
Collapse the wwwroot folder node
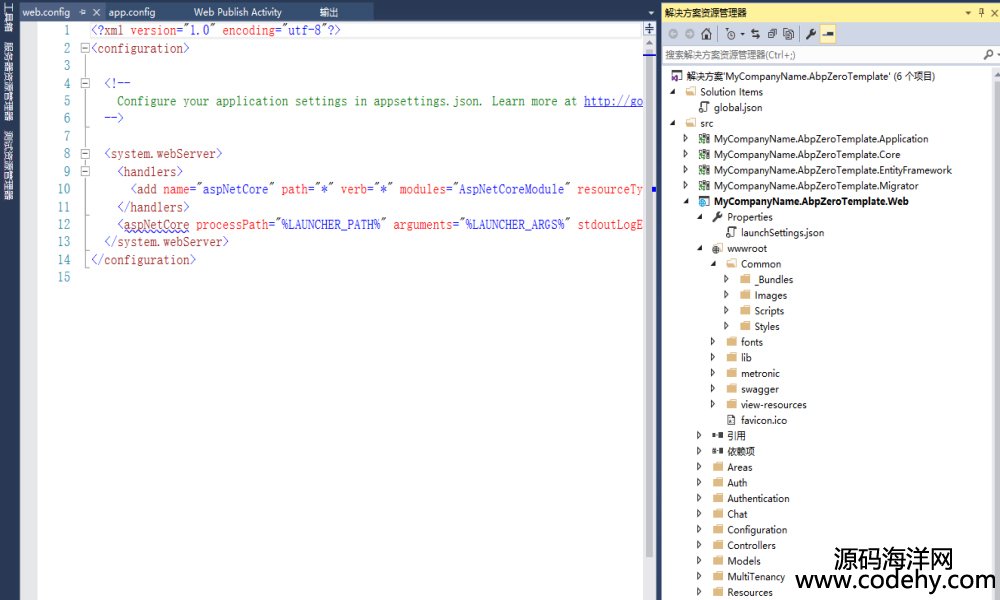click(699, 249)
